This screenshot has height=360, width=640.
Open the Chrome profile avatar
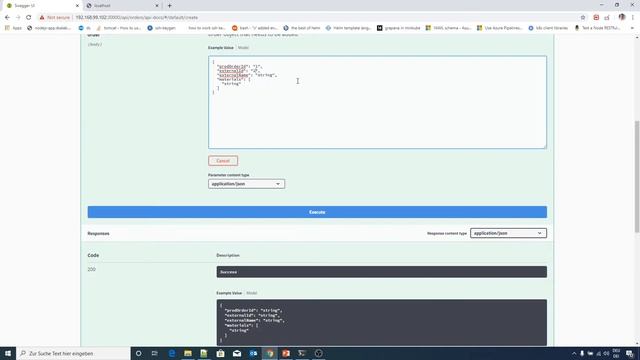(622, 17)
